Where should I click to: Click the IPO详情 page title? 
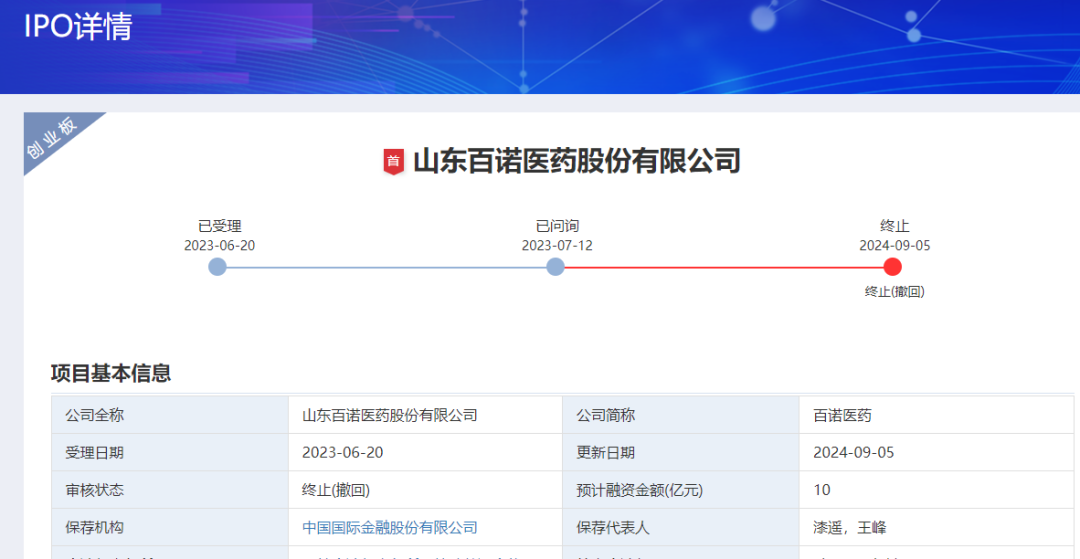coord(78,27)
